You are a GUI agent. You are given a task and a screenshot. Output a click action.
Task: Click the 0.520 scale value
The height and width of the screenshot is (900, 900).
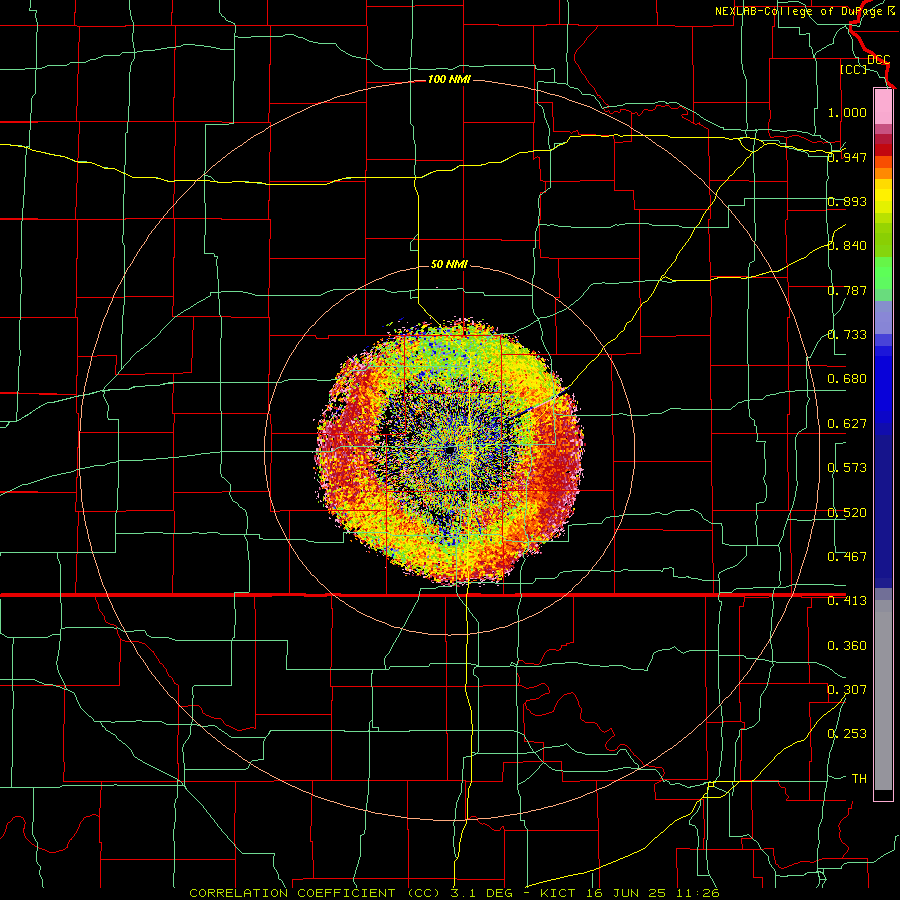click(847, 513)
